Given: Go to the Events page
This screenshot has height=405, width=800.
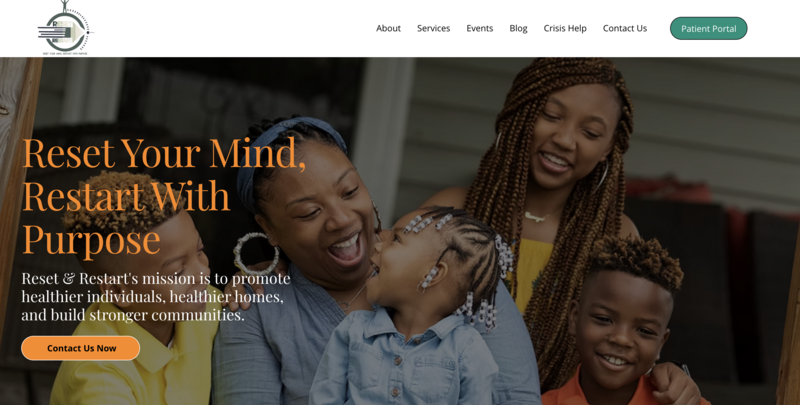Looking at the screenshot, I should pos(480,29).
